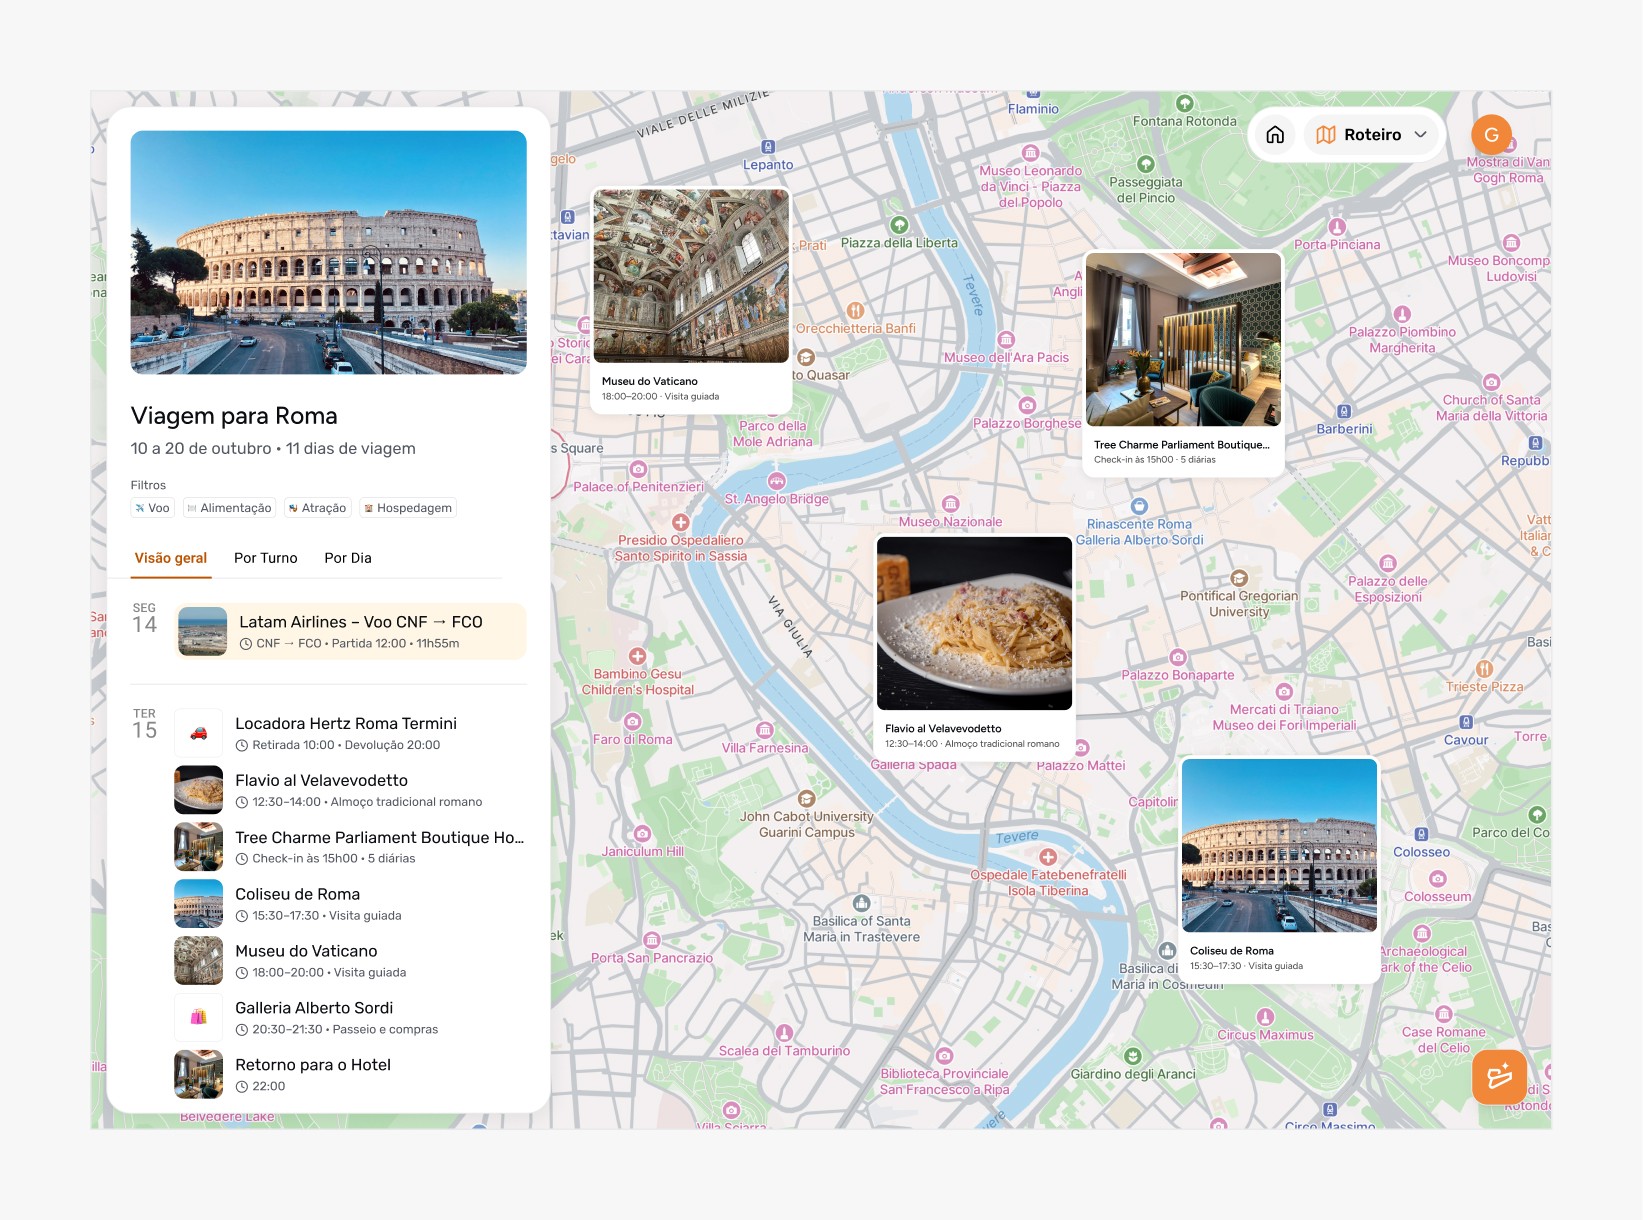
Task: Click the Flavio al Velavevodetto list thumbnail
Action: point(199,790)
